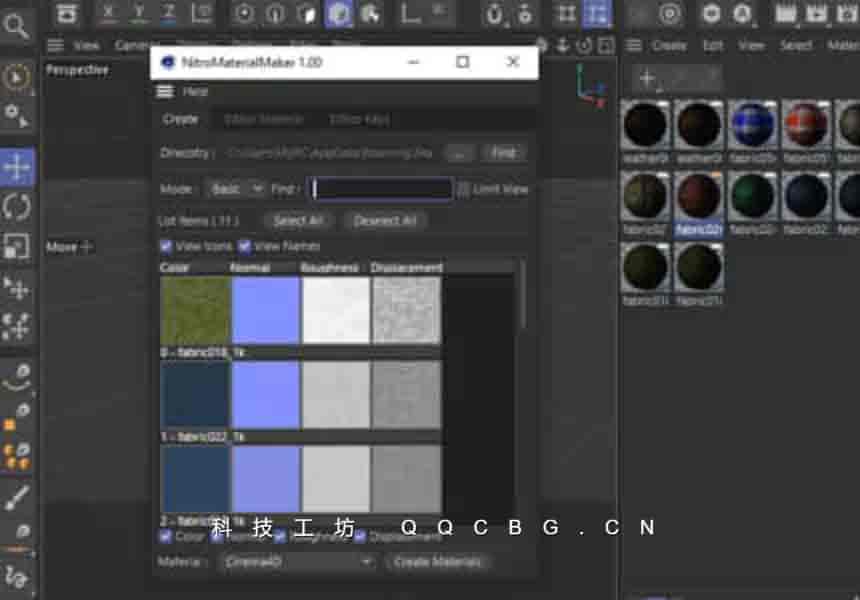Open the Material Manager Edit menu
Viewport: 860px width, 600px height.
712,45
